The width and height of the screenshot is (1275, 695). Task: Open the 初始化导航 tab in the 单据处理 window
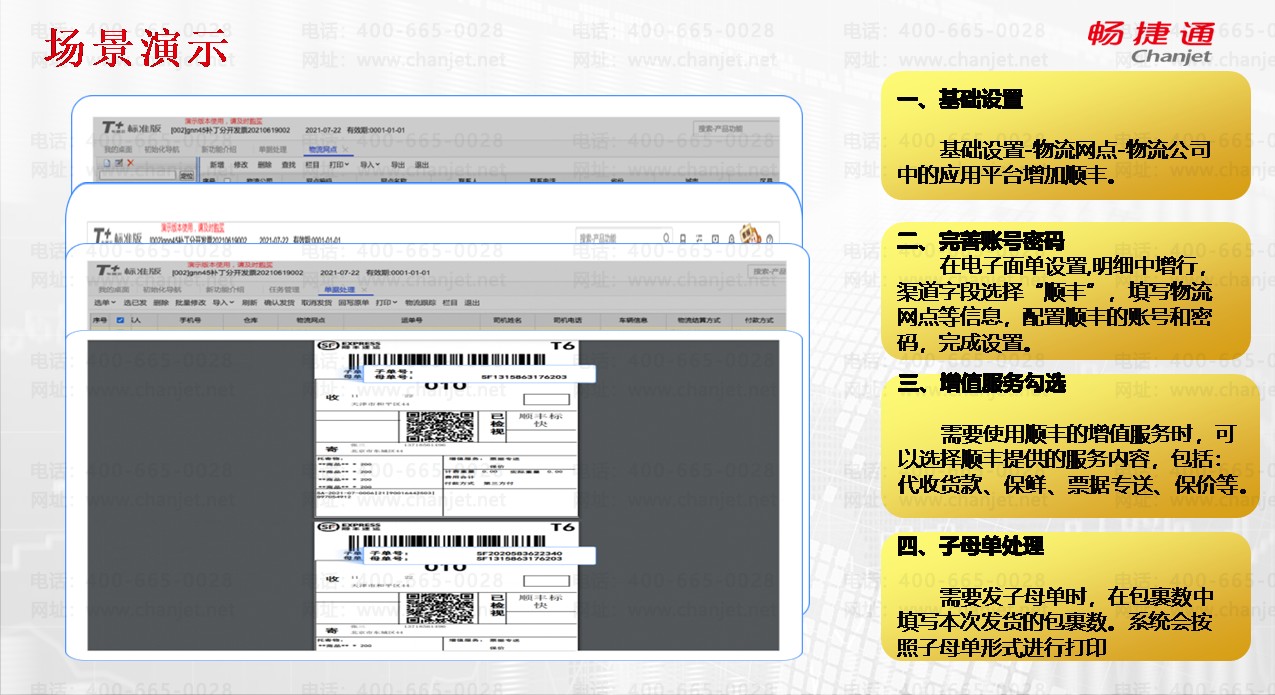(162, 290)
